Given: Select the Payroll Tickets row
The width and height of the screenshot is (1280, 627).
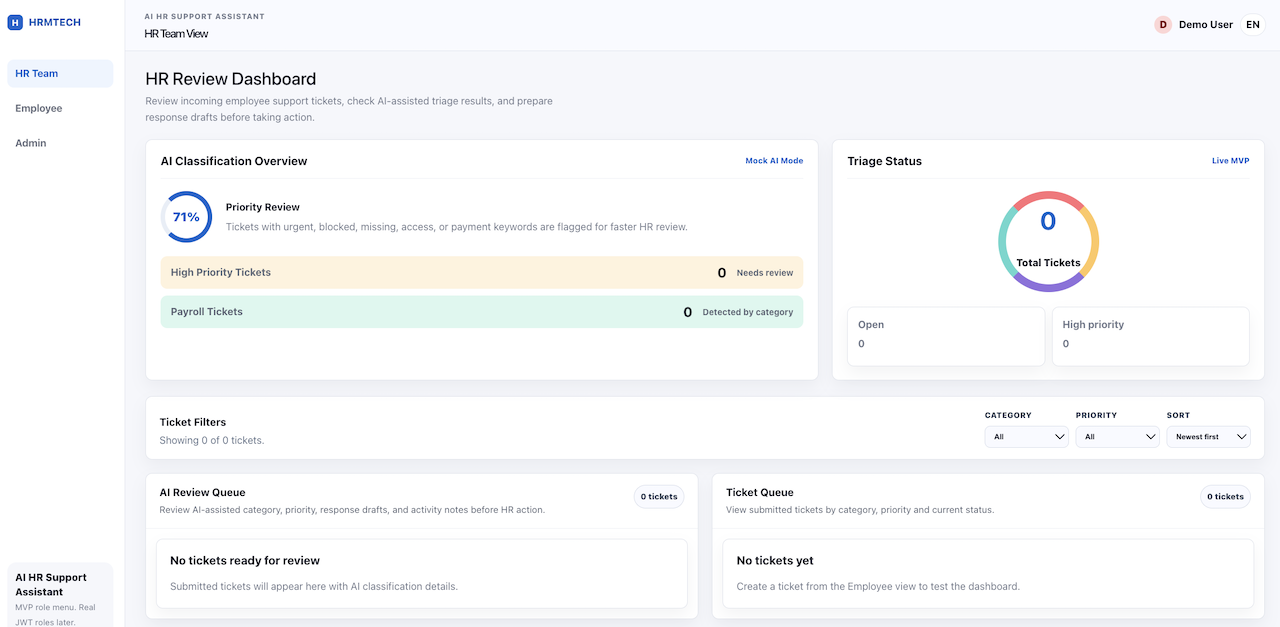Looking at the screenshot, I should click(x=481, y=312).
